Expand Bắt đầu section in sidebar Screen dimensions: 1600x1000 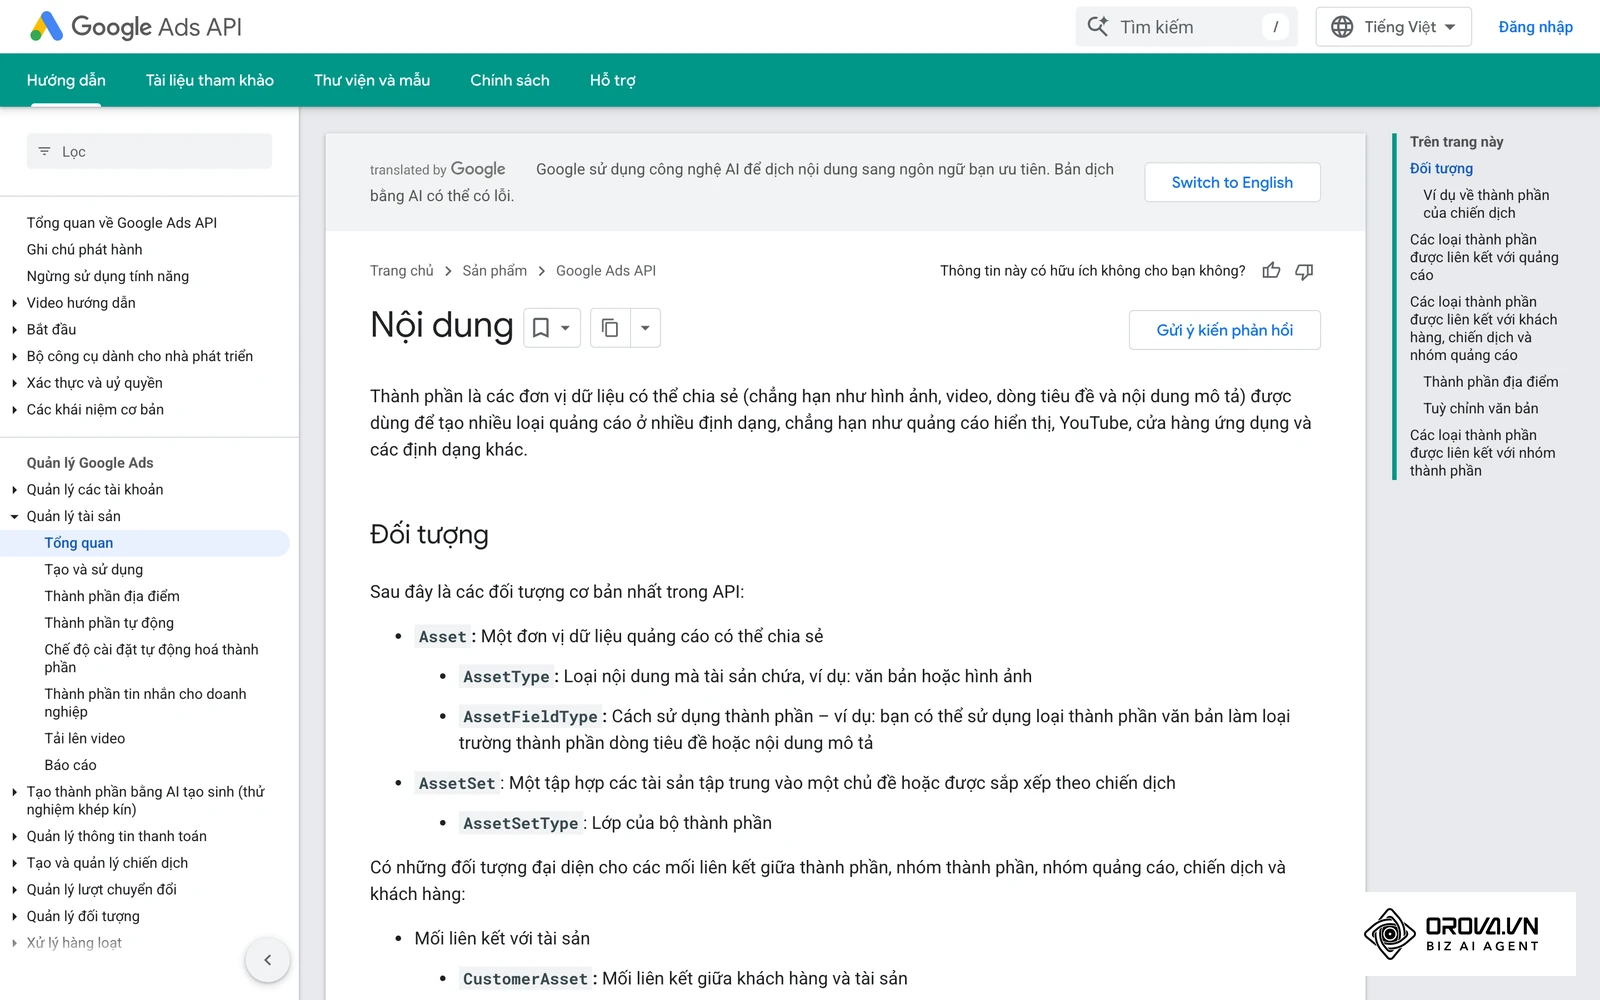point(14,330)
